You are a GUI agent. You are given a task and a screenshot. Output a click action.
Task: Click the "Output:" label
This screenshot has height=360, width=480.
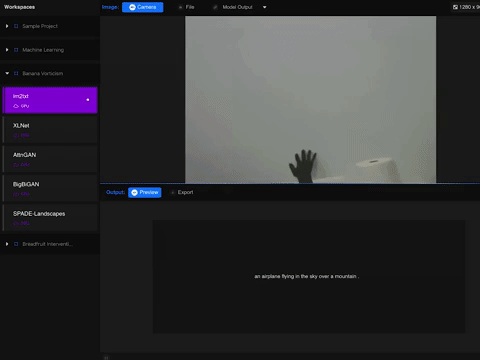coord(115,192)
